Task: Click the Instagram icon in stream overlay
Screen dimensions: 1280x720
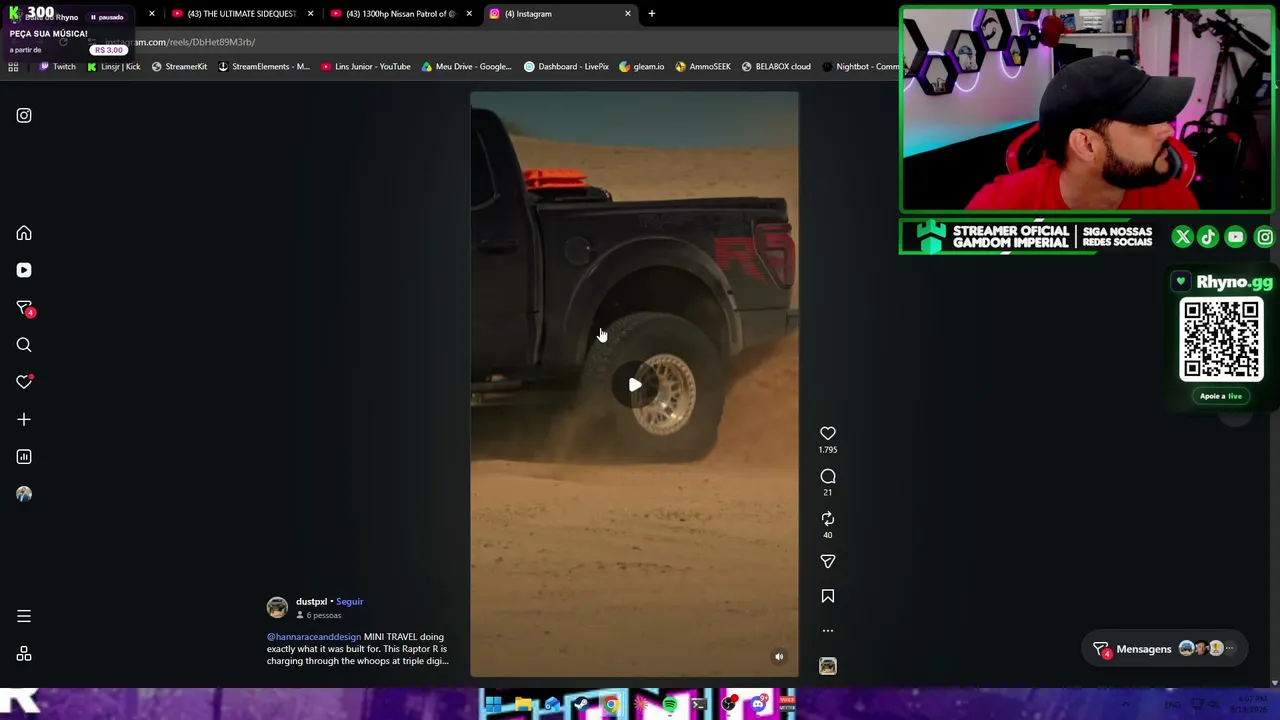Action: (1265, 237)
